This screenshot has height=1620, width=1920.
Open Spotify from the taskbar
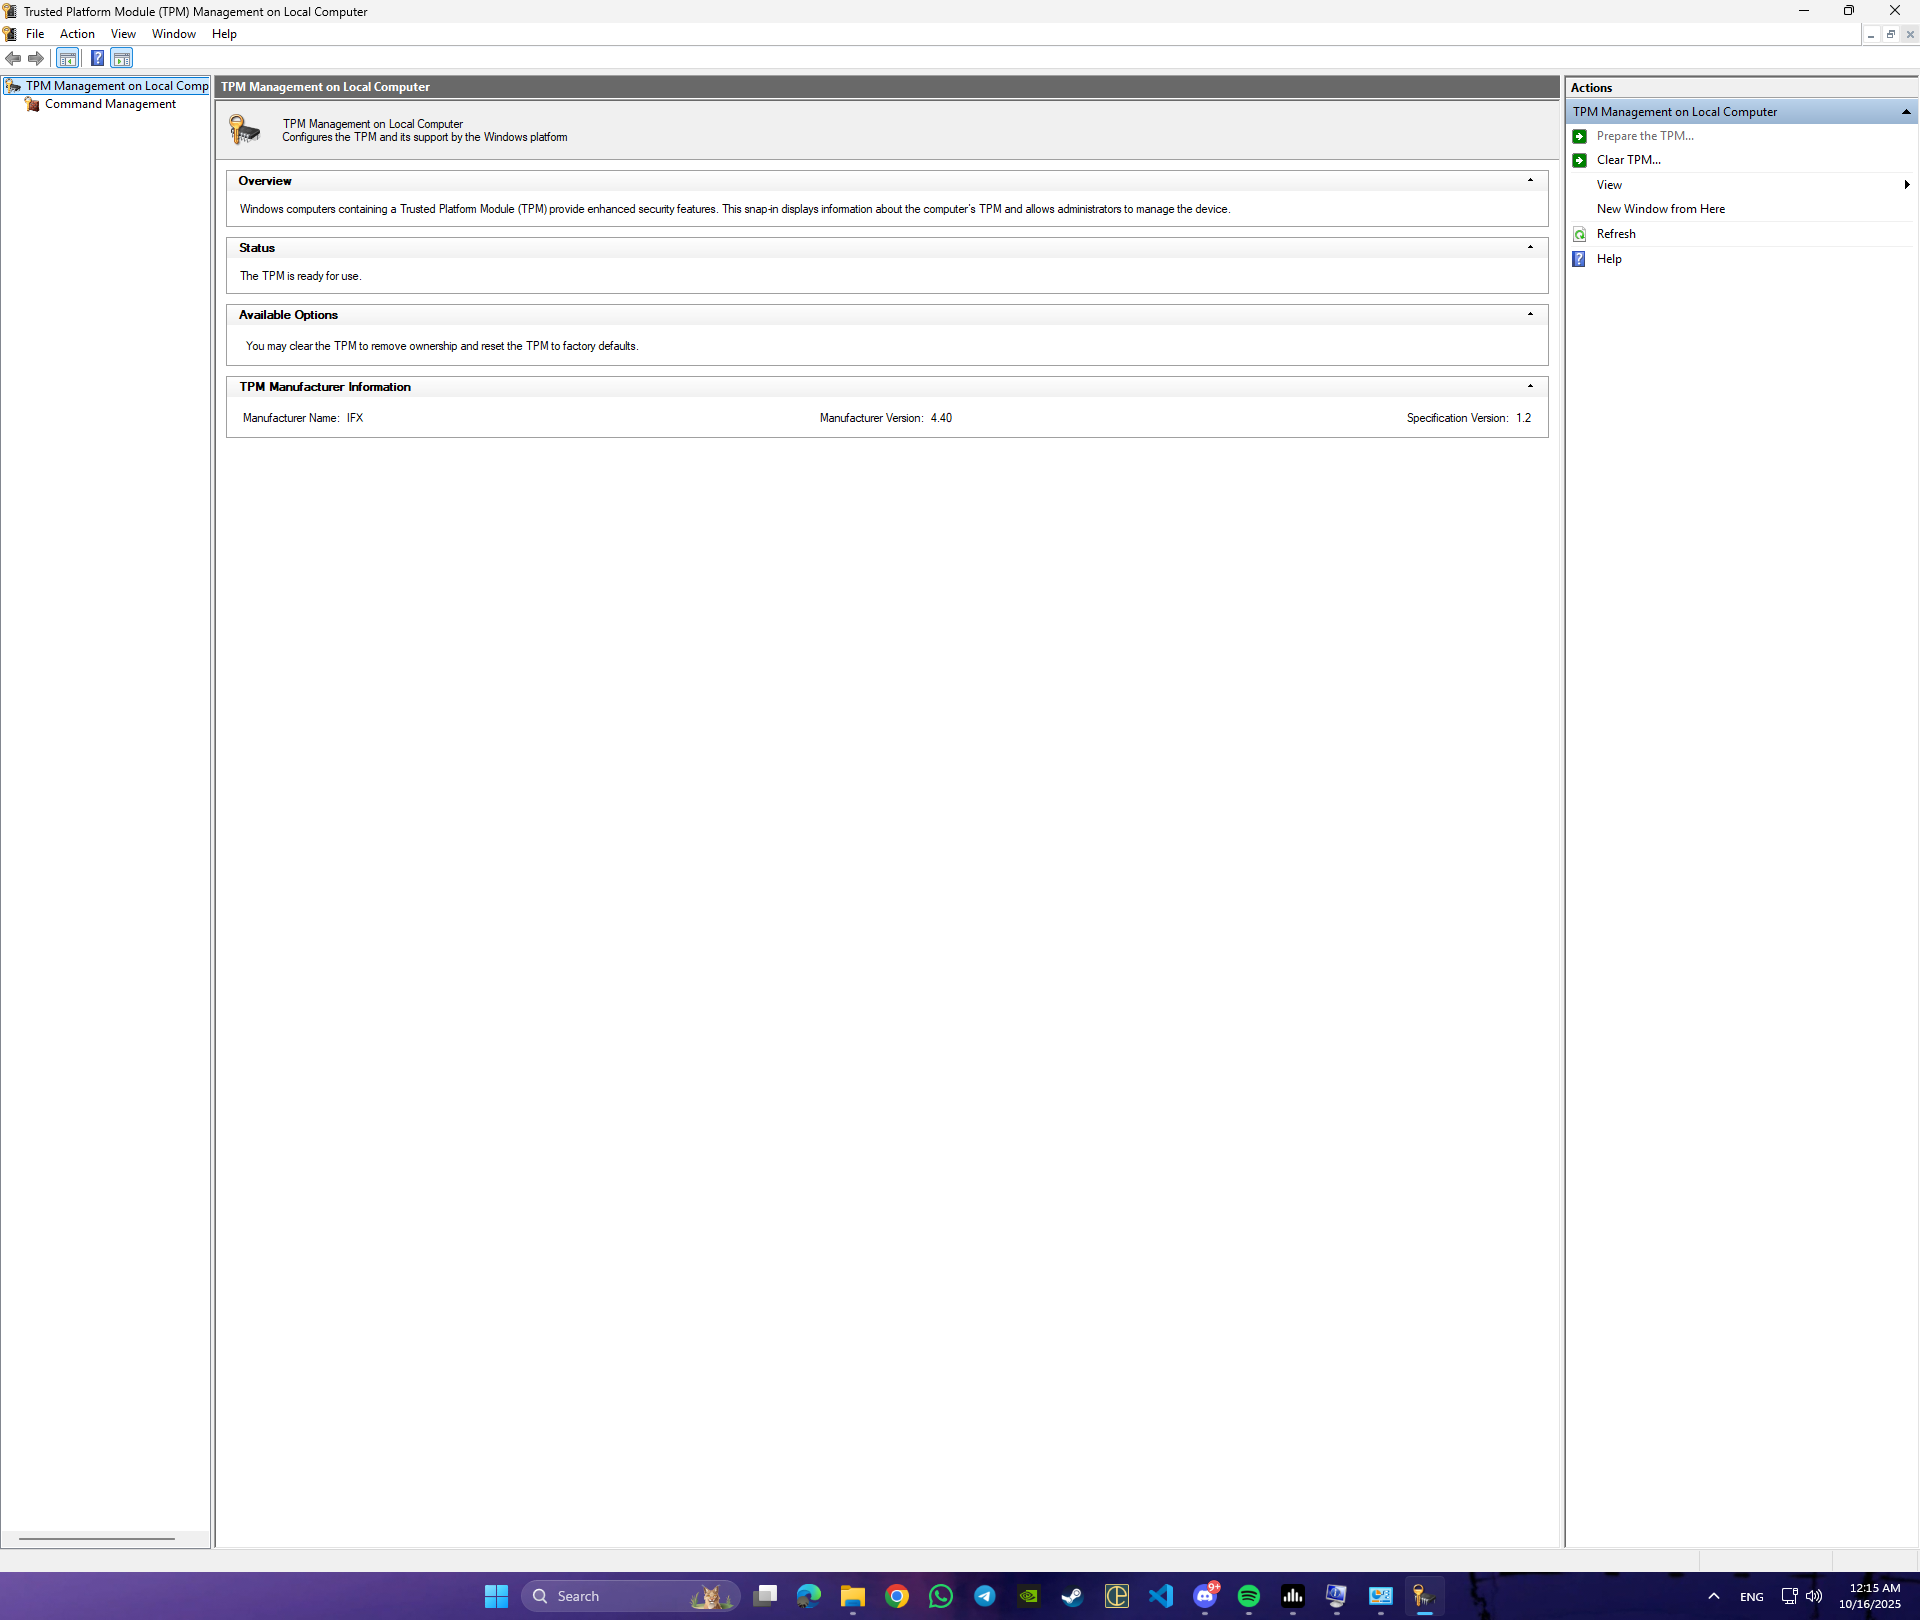point(1249,1596)
